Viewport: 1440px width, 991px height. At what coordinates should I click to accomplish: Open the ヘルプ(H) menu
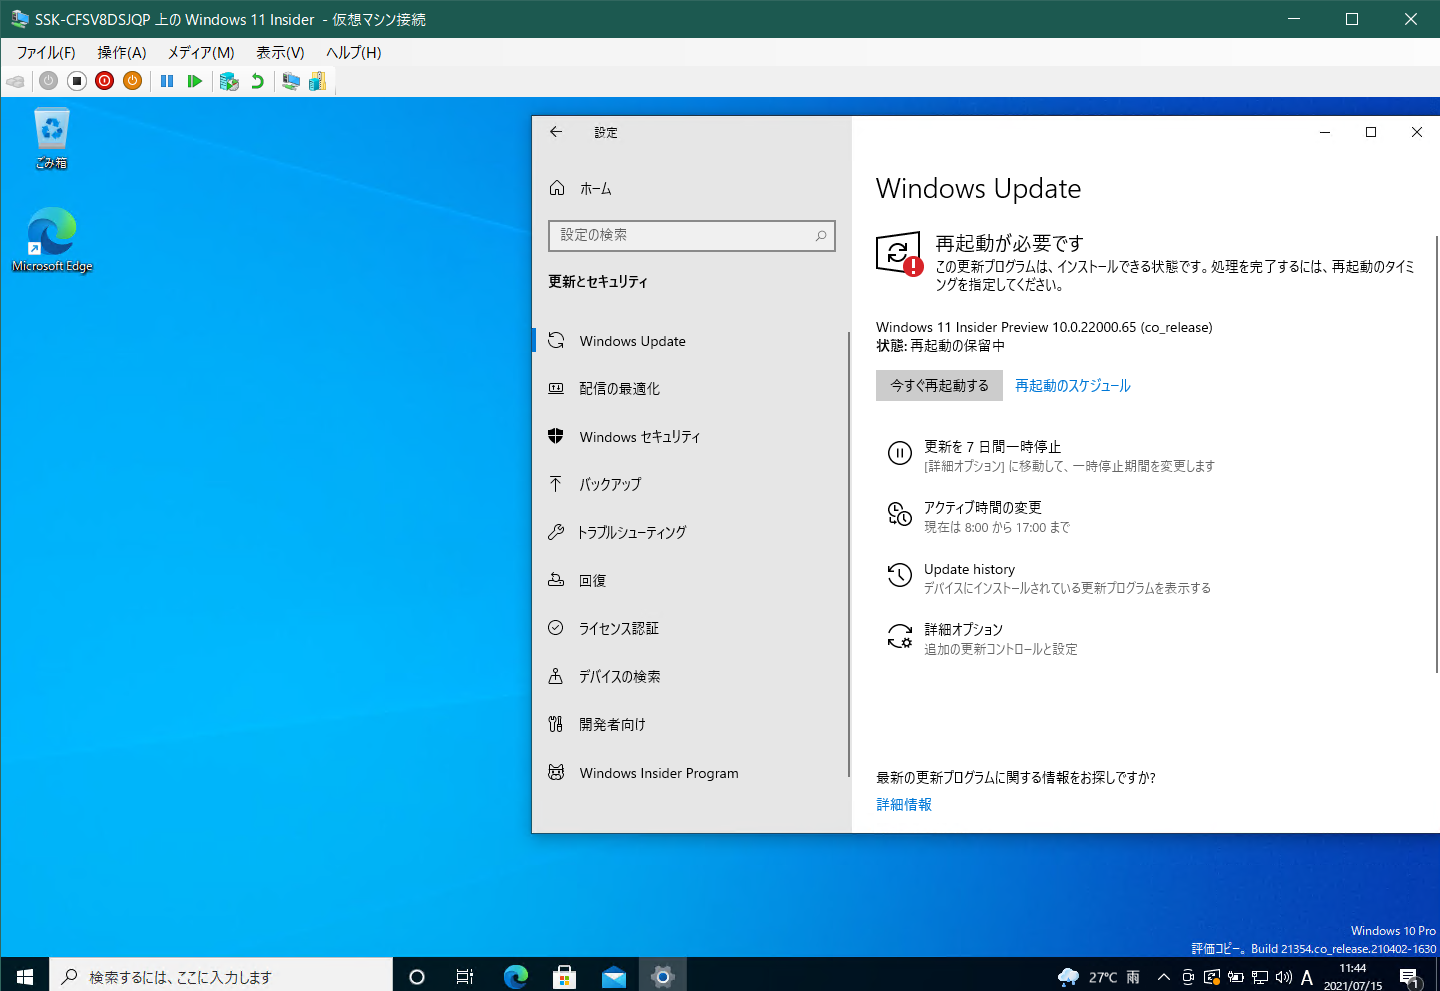click(353, 53)
